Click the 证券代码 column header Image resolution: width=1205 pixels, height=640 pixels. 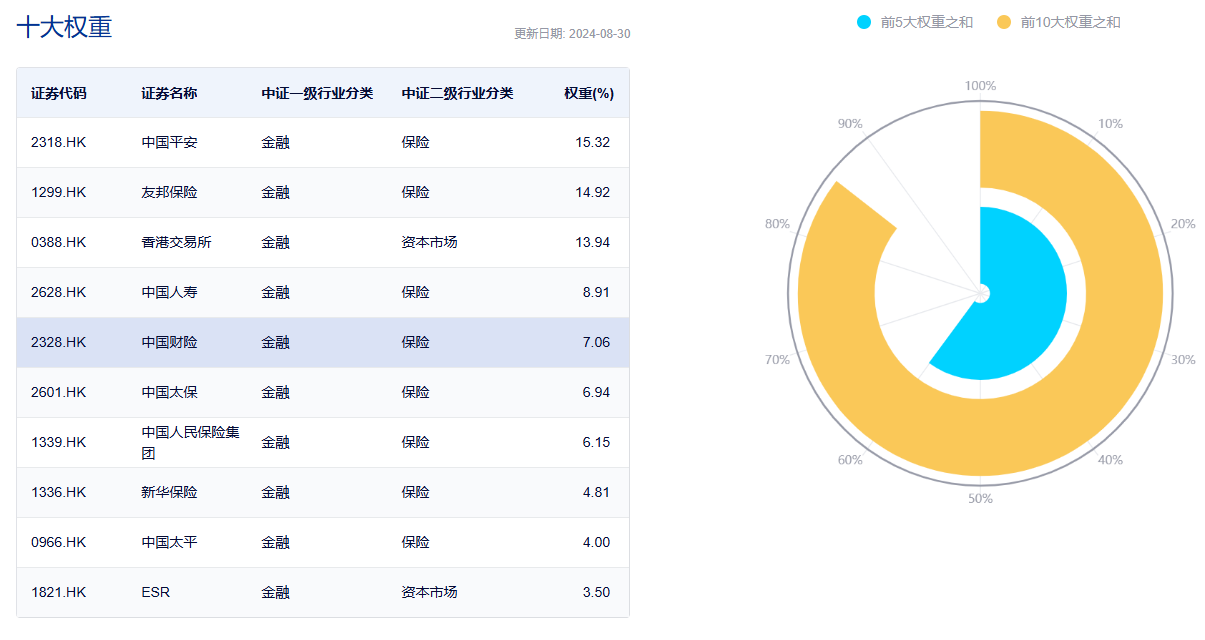[59, 93]
